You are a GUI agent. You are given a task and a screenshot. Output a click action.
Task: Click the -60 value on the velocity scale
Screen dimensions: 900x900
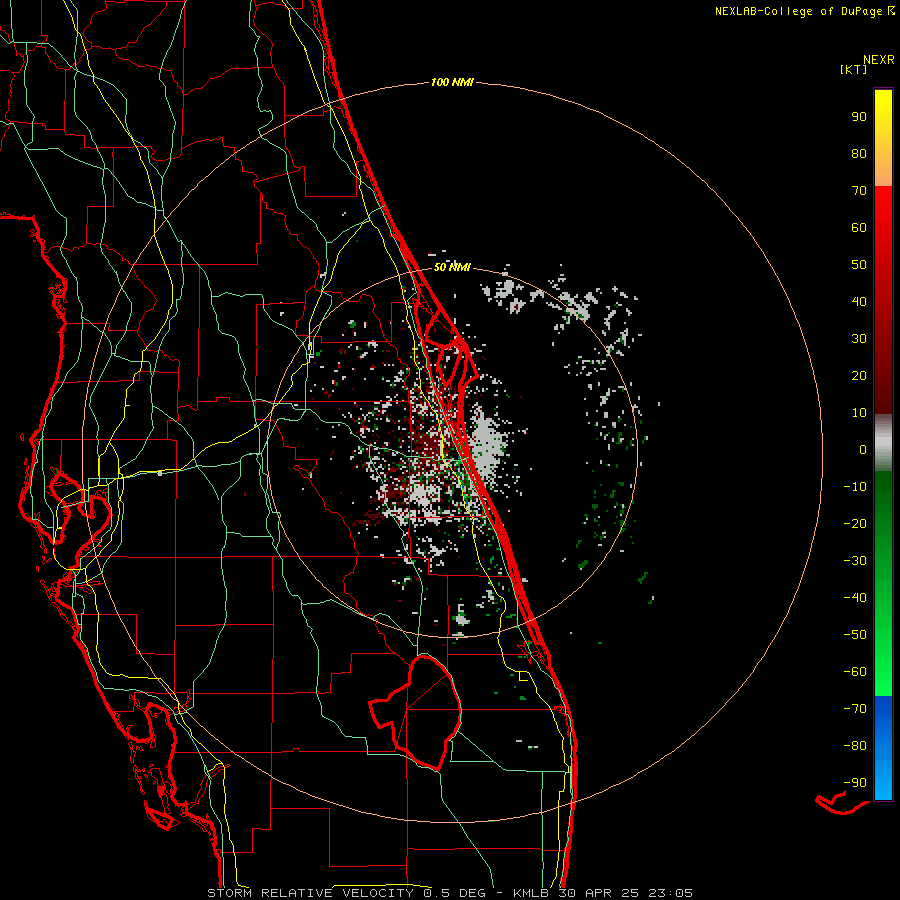point(855,672)
